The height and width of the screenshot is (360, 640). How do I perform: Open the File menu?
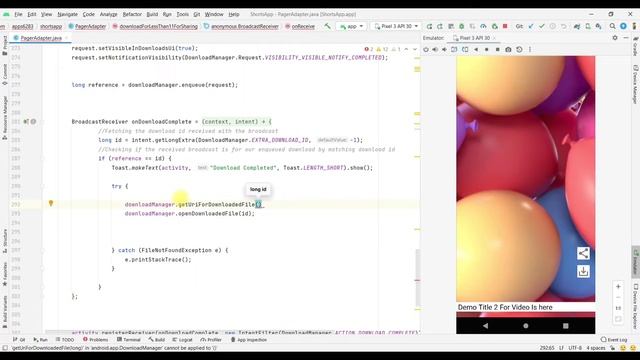[x=18, y=14]
